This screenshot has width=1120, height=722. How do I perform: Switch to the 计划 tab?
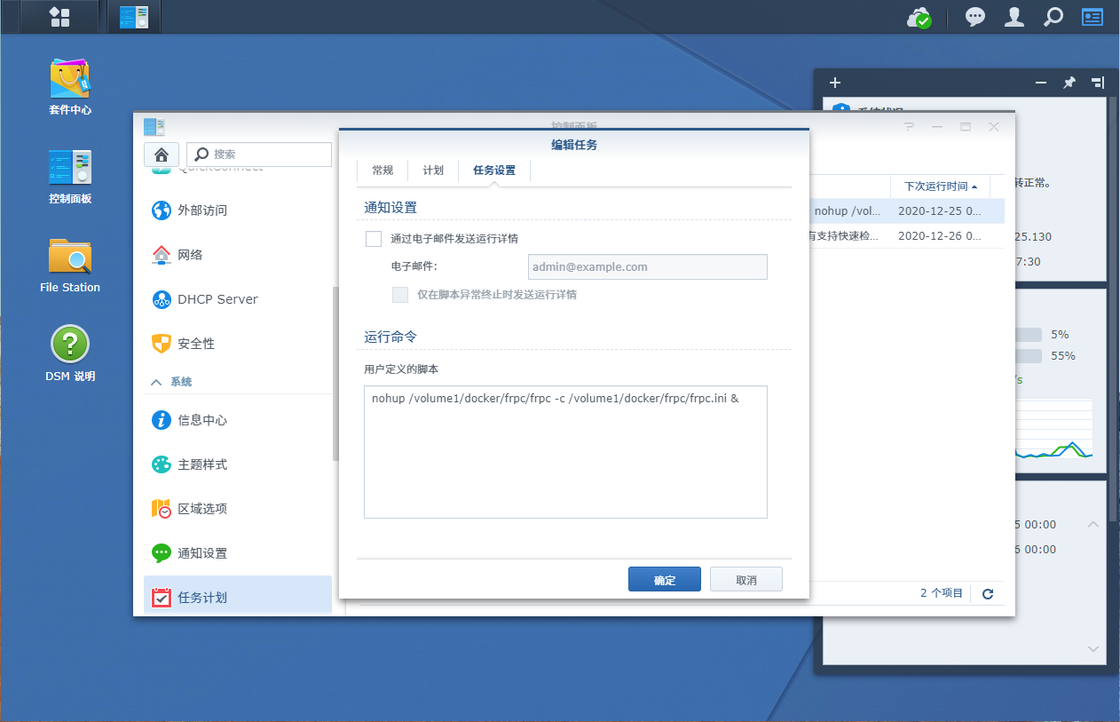click(433, 170)
